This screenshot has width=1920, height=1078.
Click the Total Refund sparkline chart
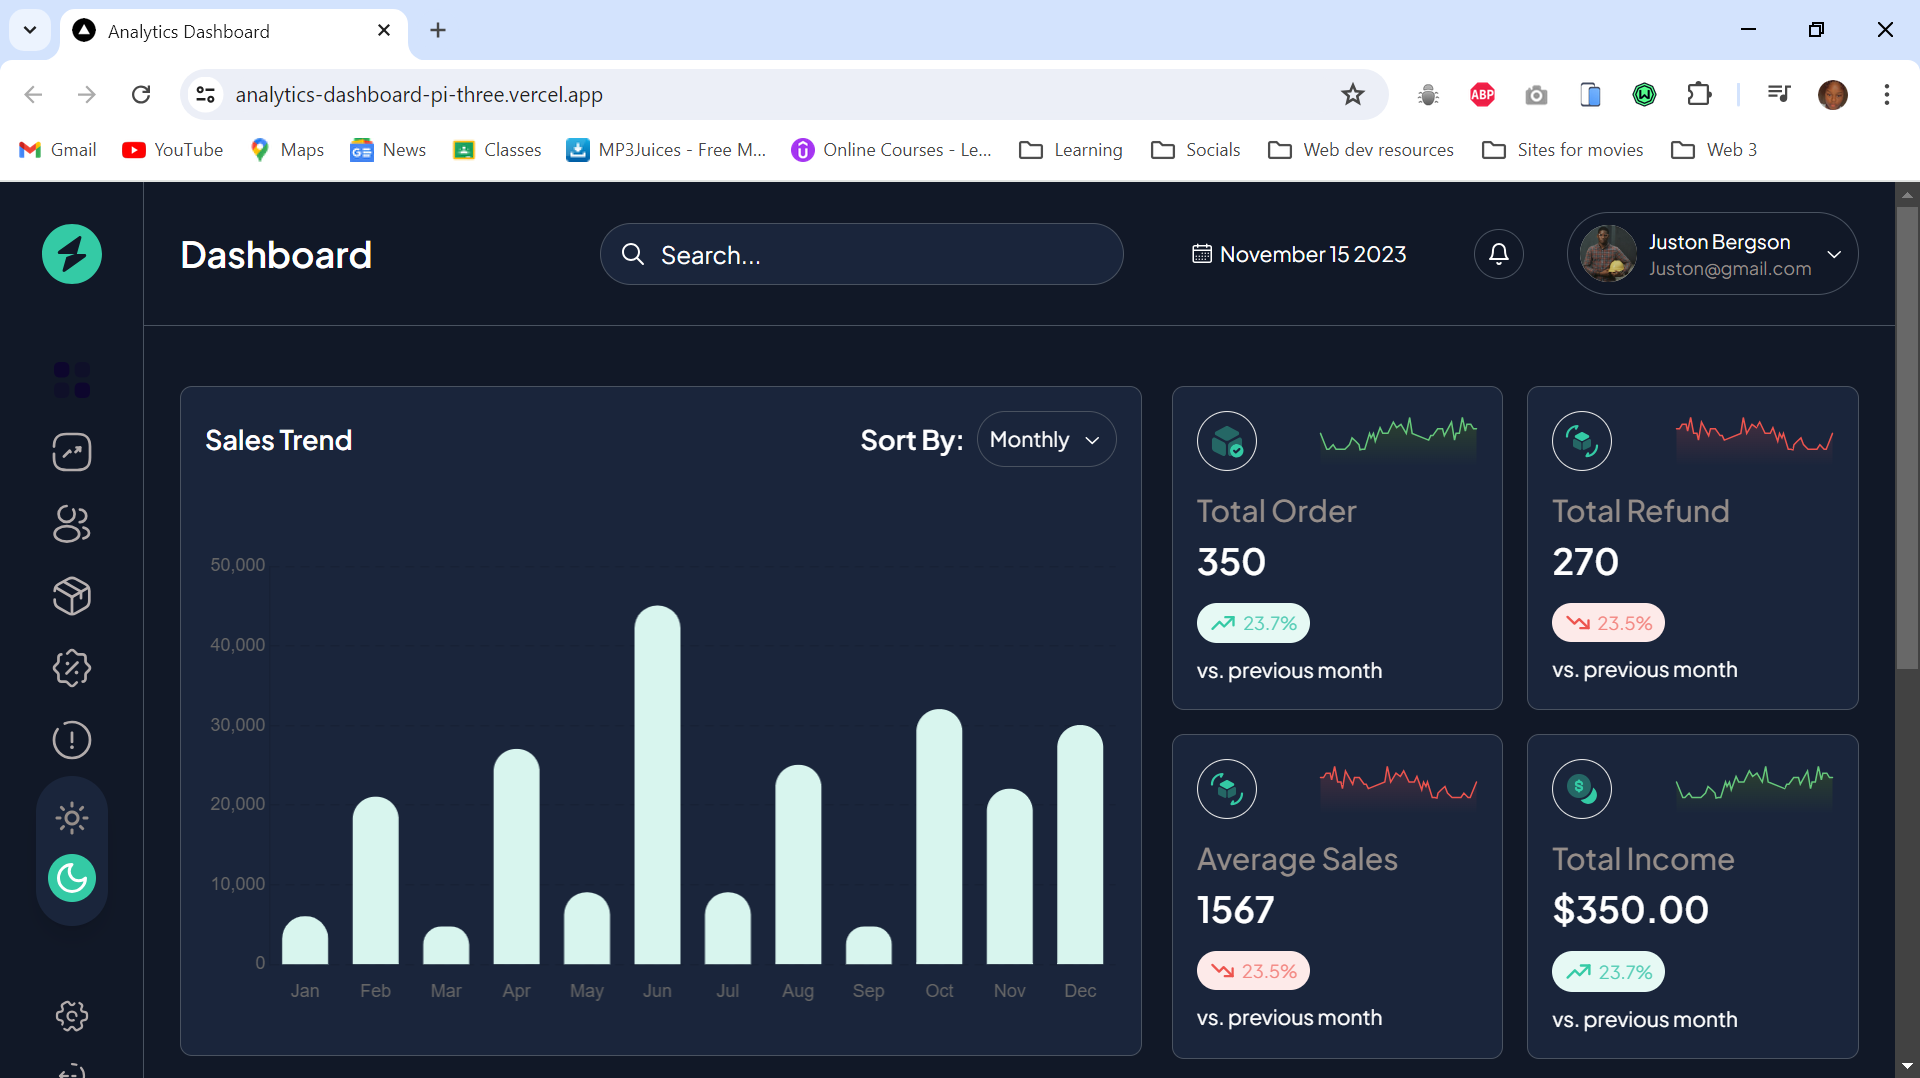pos(1754,438)
